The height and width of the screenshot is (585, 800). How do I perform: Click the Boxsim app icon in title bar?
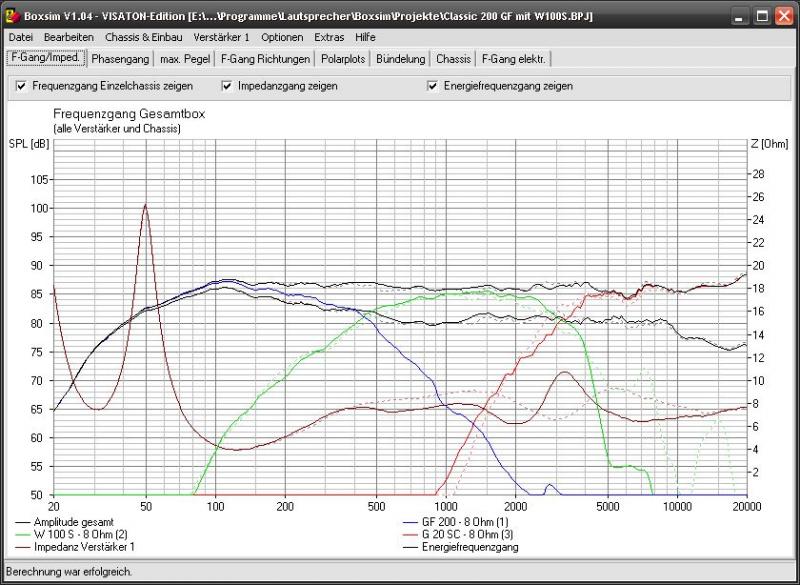[x=12, y=16]
